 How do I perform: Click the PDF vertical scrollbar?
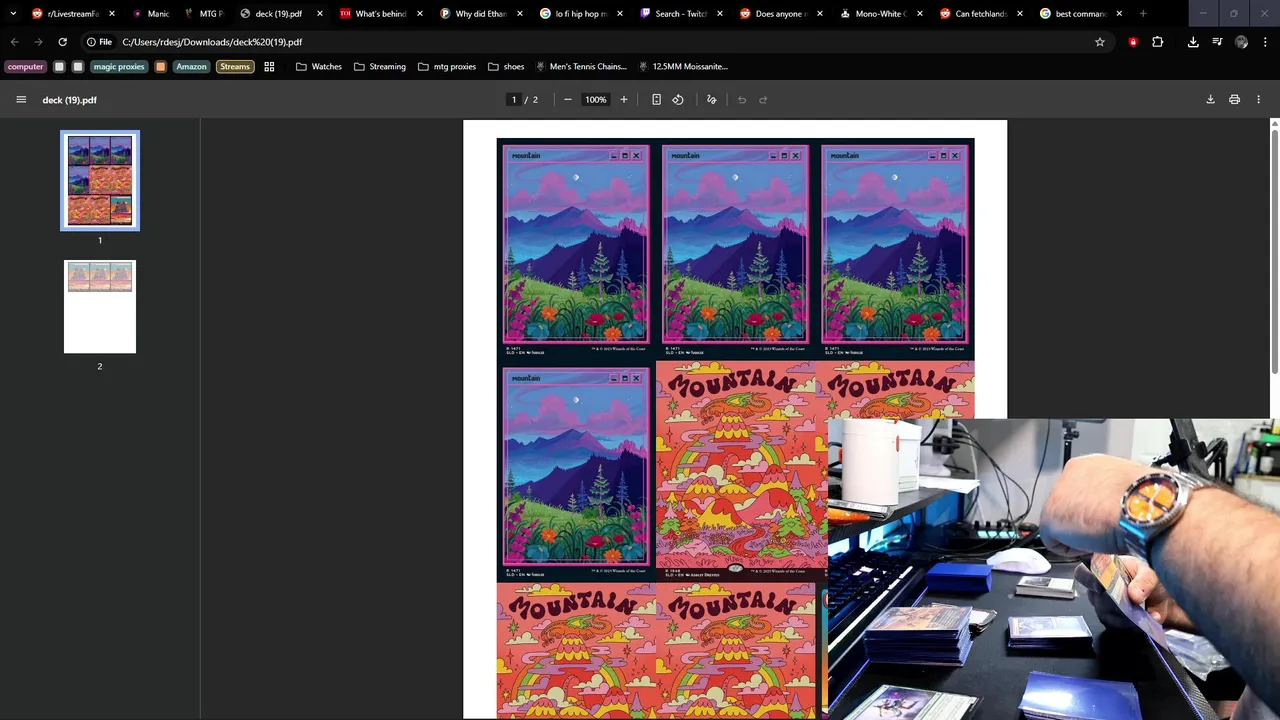coord(1274,250)
